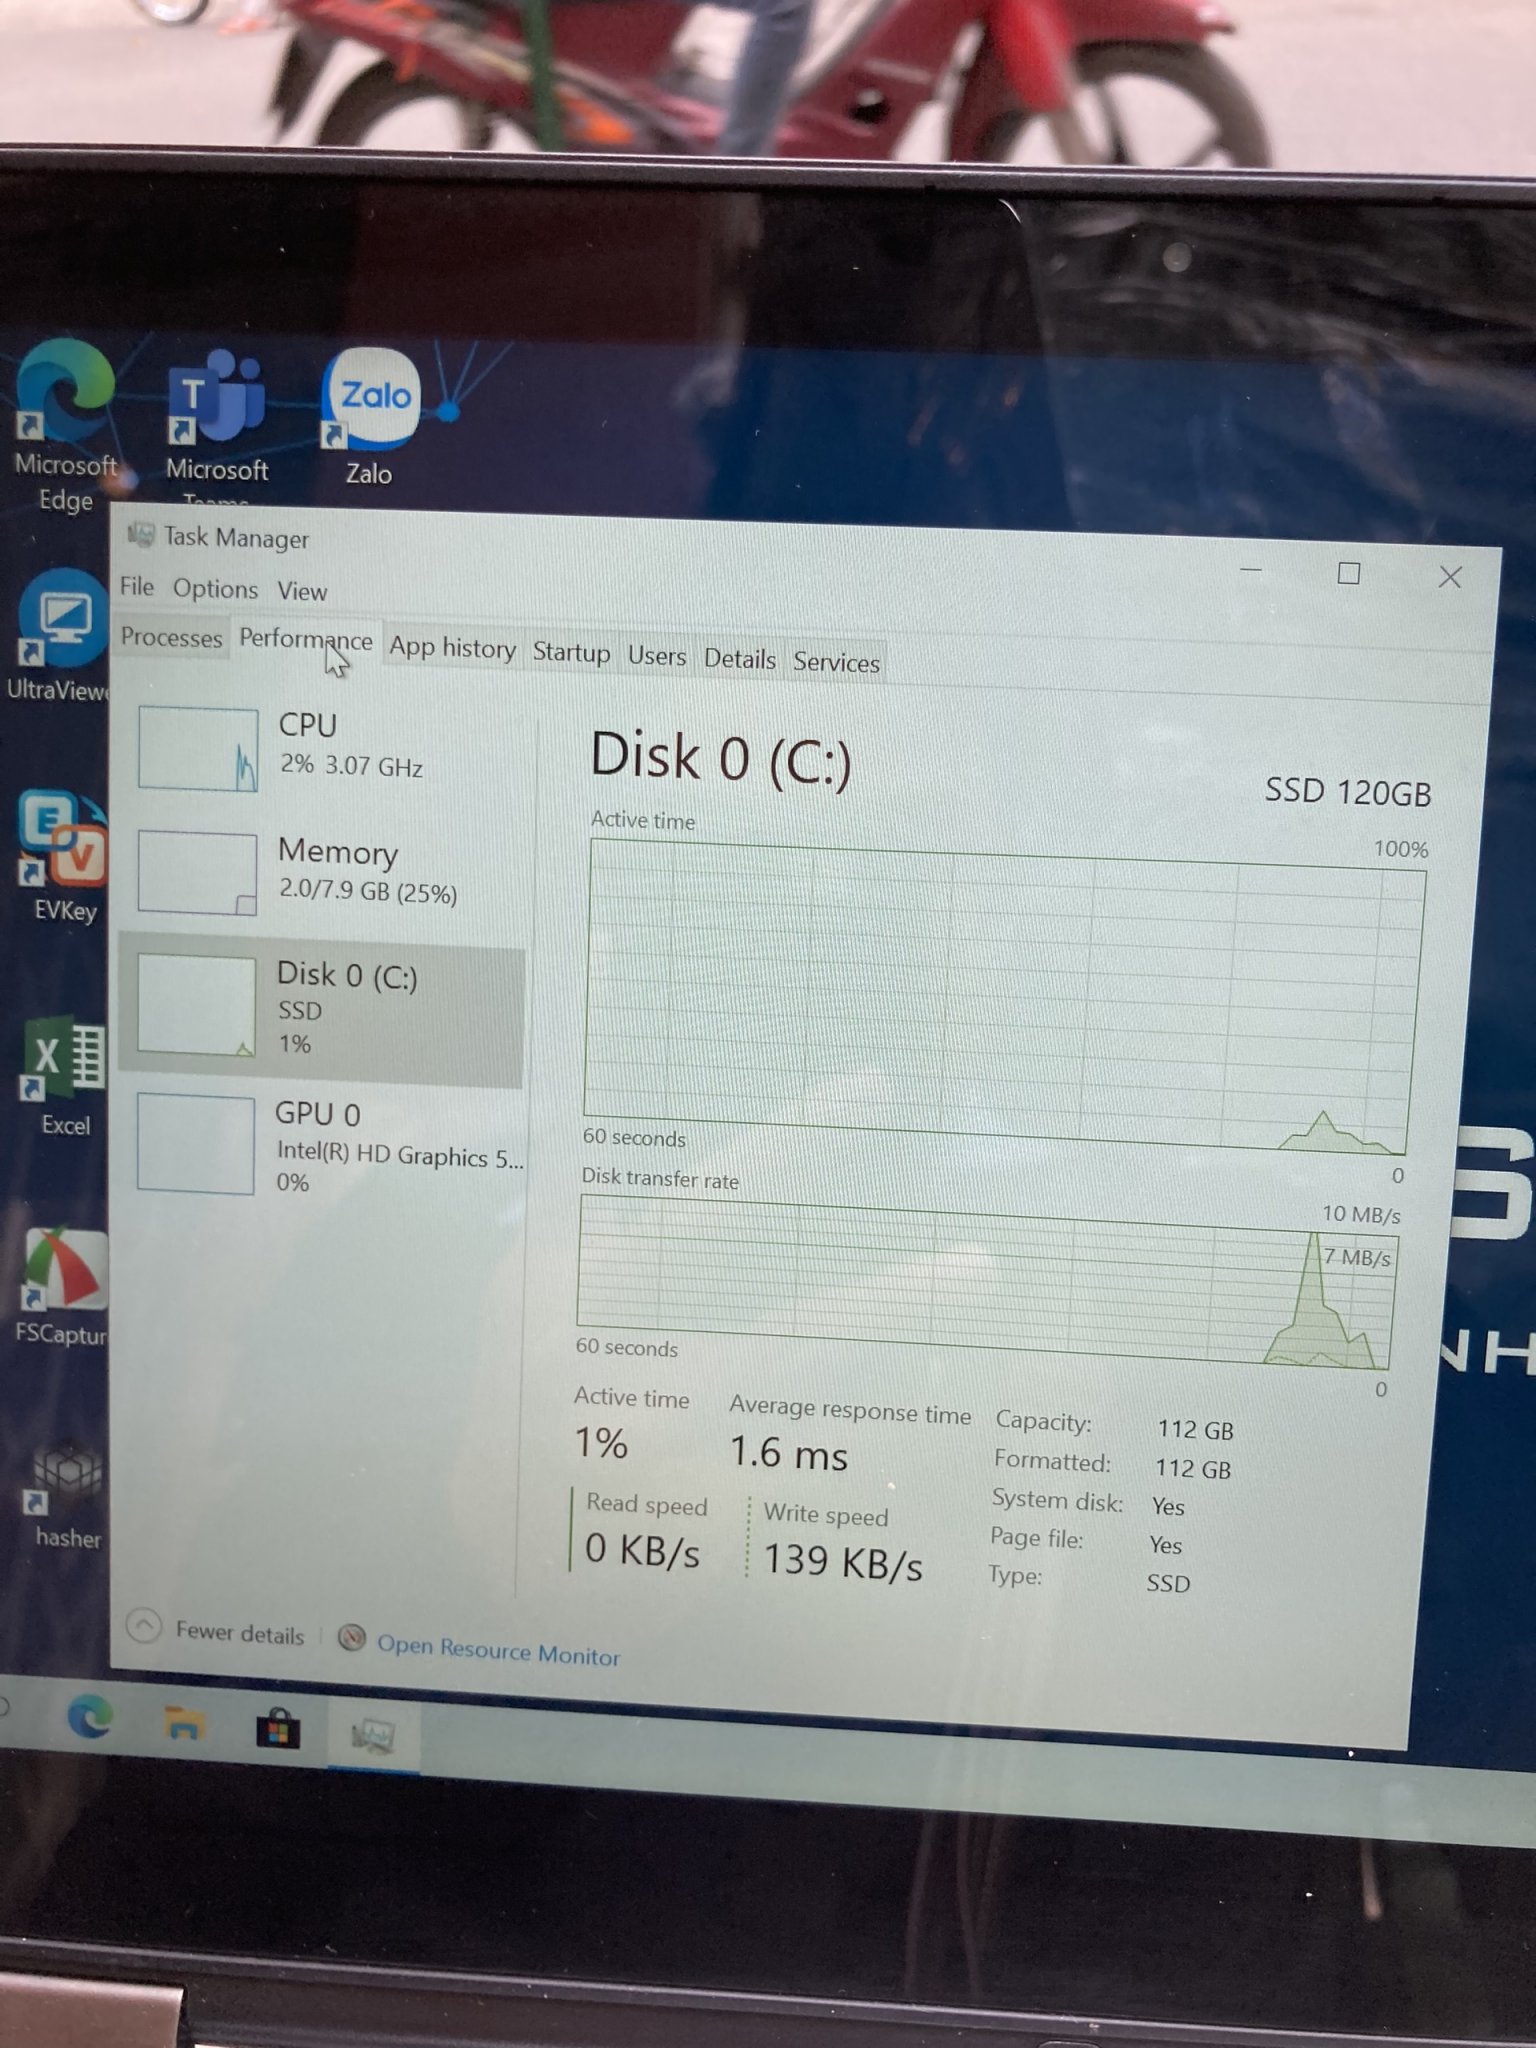Switch to the Startup tab
This screenshot has width=1536, height=2048.
coord(570,653)
